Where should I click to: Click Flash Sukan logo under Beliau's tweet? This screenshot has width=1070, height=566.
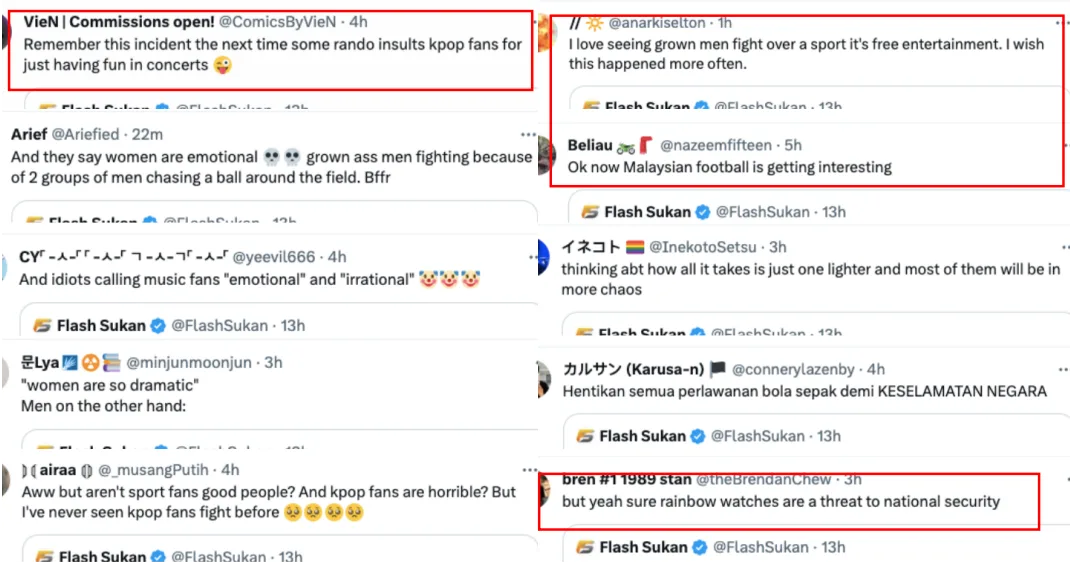(x=591, y=212)
